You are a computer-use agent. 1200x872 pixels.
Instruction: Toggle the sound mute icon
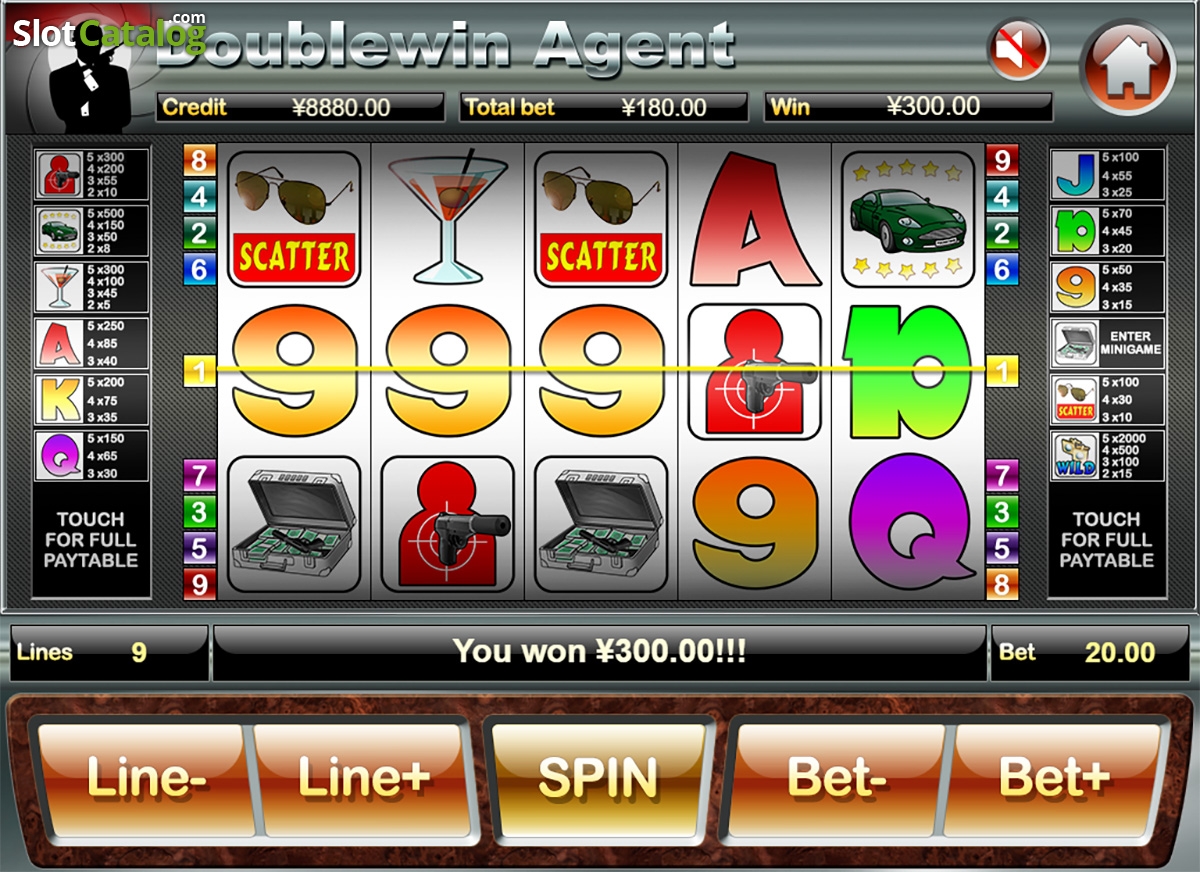(x=1018, y=50)
